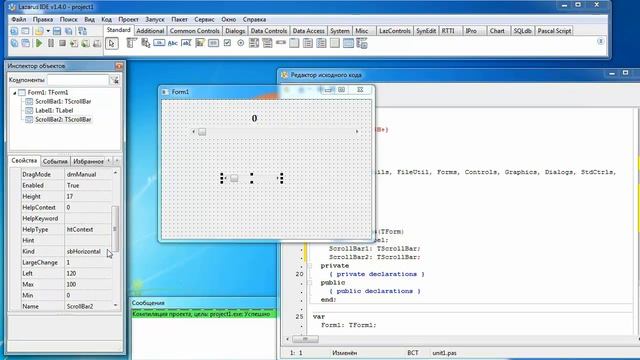Choose the TEdit component icon
640x360 pixels.
[x=186, y=43]
